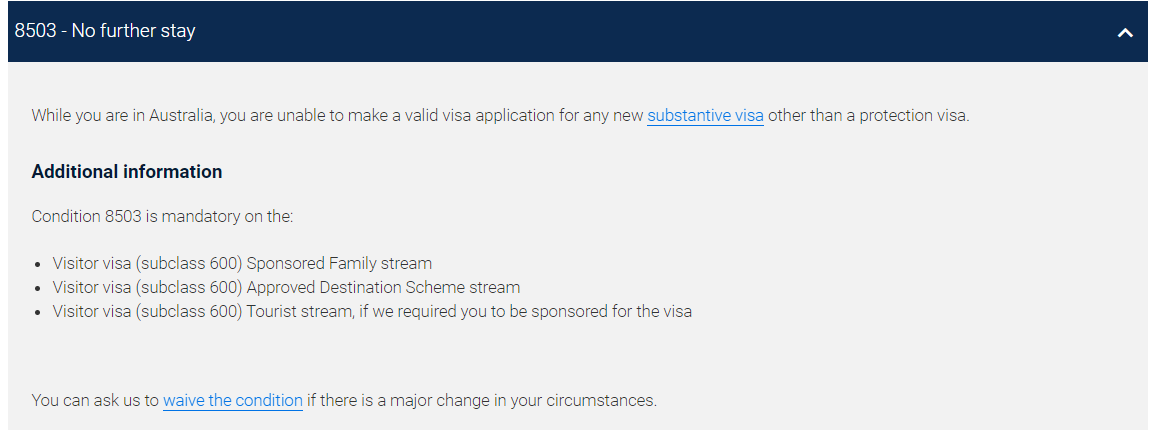Image resolution: width=1150 pixels, height=430 pixels.
Task: Click the bullet beside Tourist stream
Action: 38,312
